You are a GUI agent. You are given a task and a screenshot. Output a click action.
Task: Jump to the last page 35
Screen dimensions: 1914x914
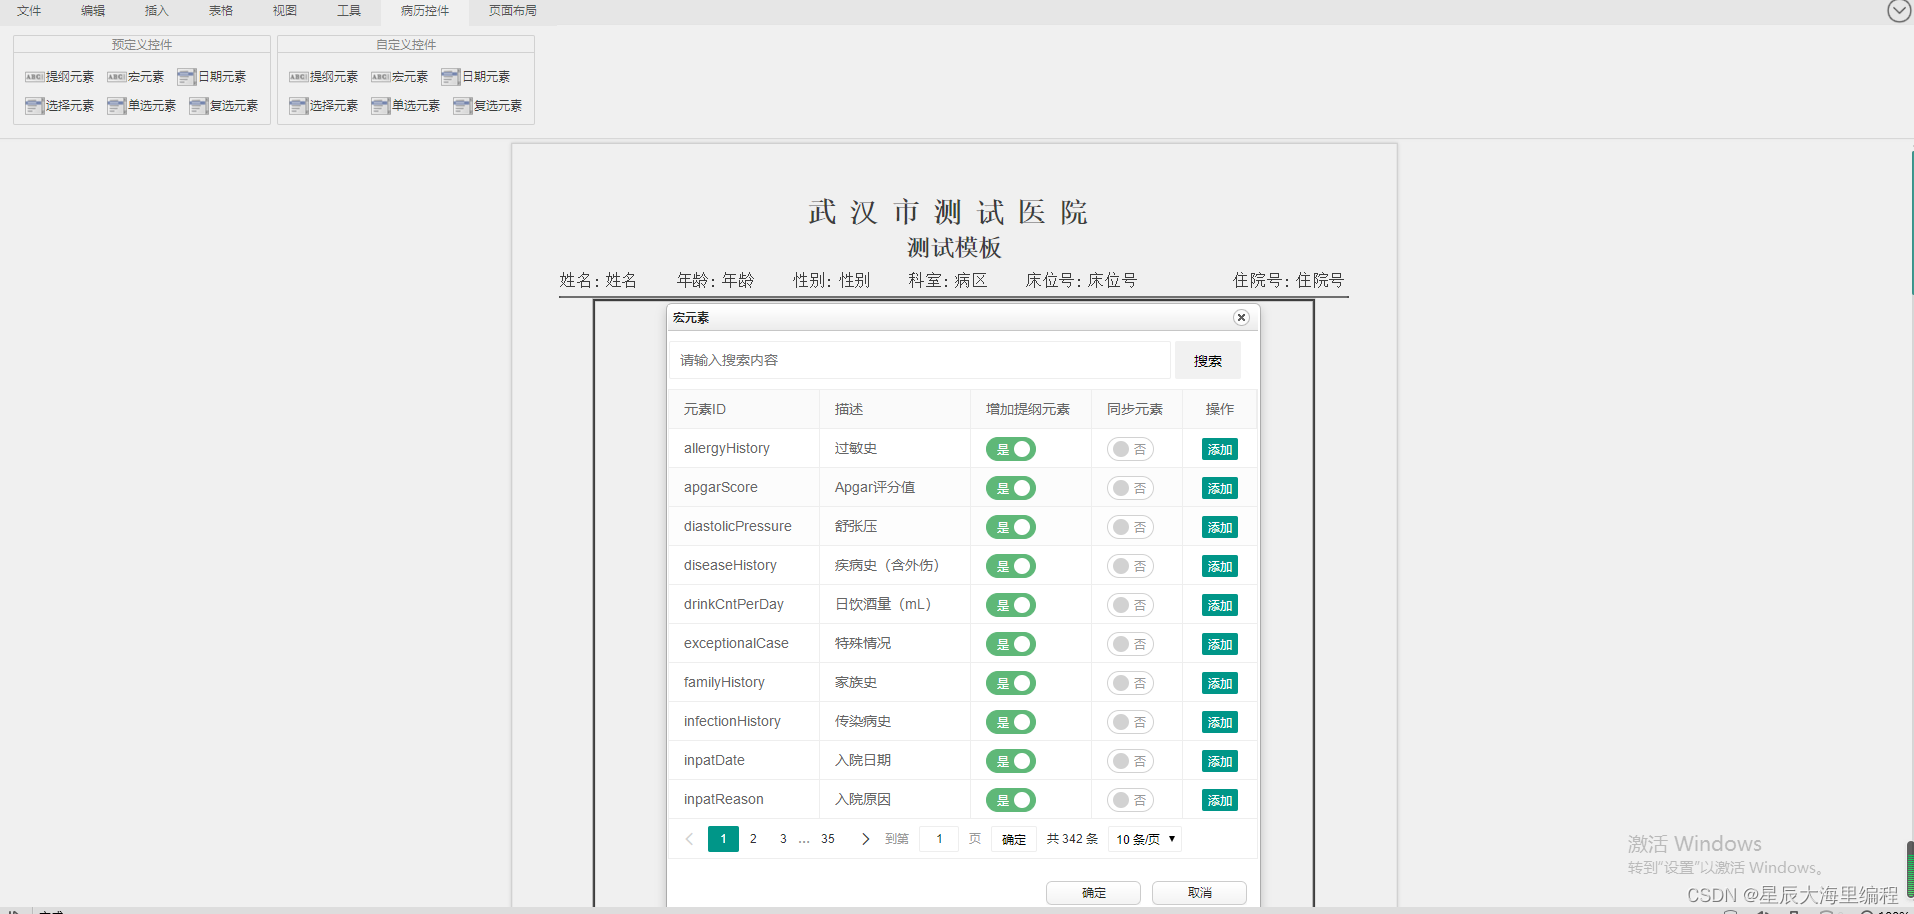pos(828,839)
